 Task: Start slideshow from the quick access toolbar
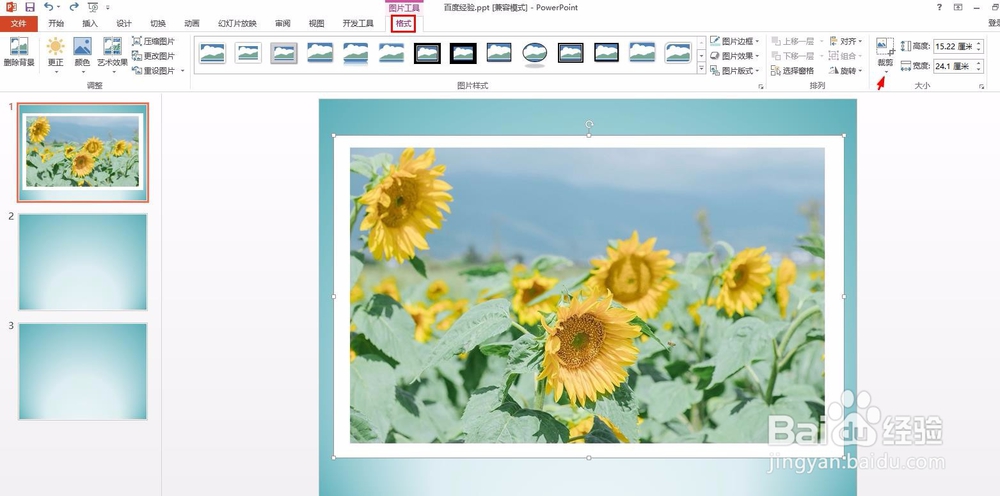pyautogui.click(x=93, y=7)
